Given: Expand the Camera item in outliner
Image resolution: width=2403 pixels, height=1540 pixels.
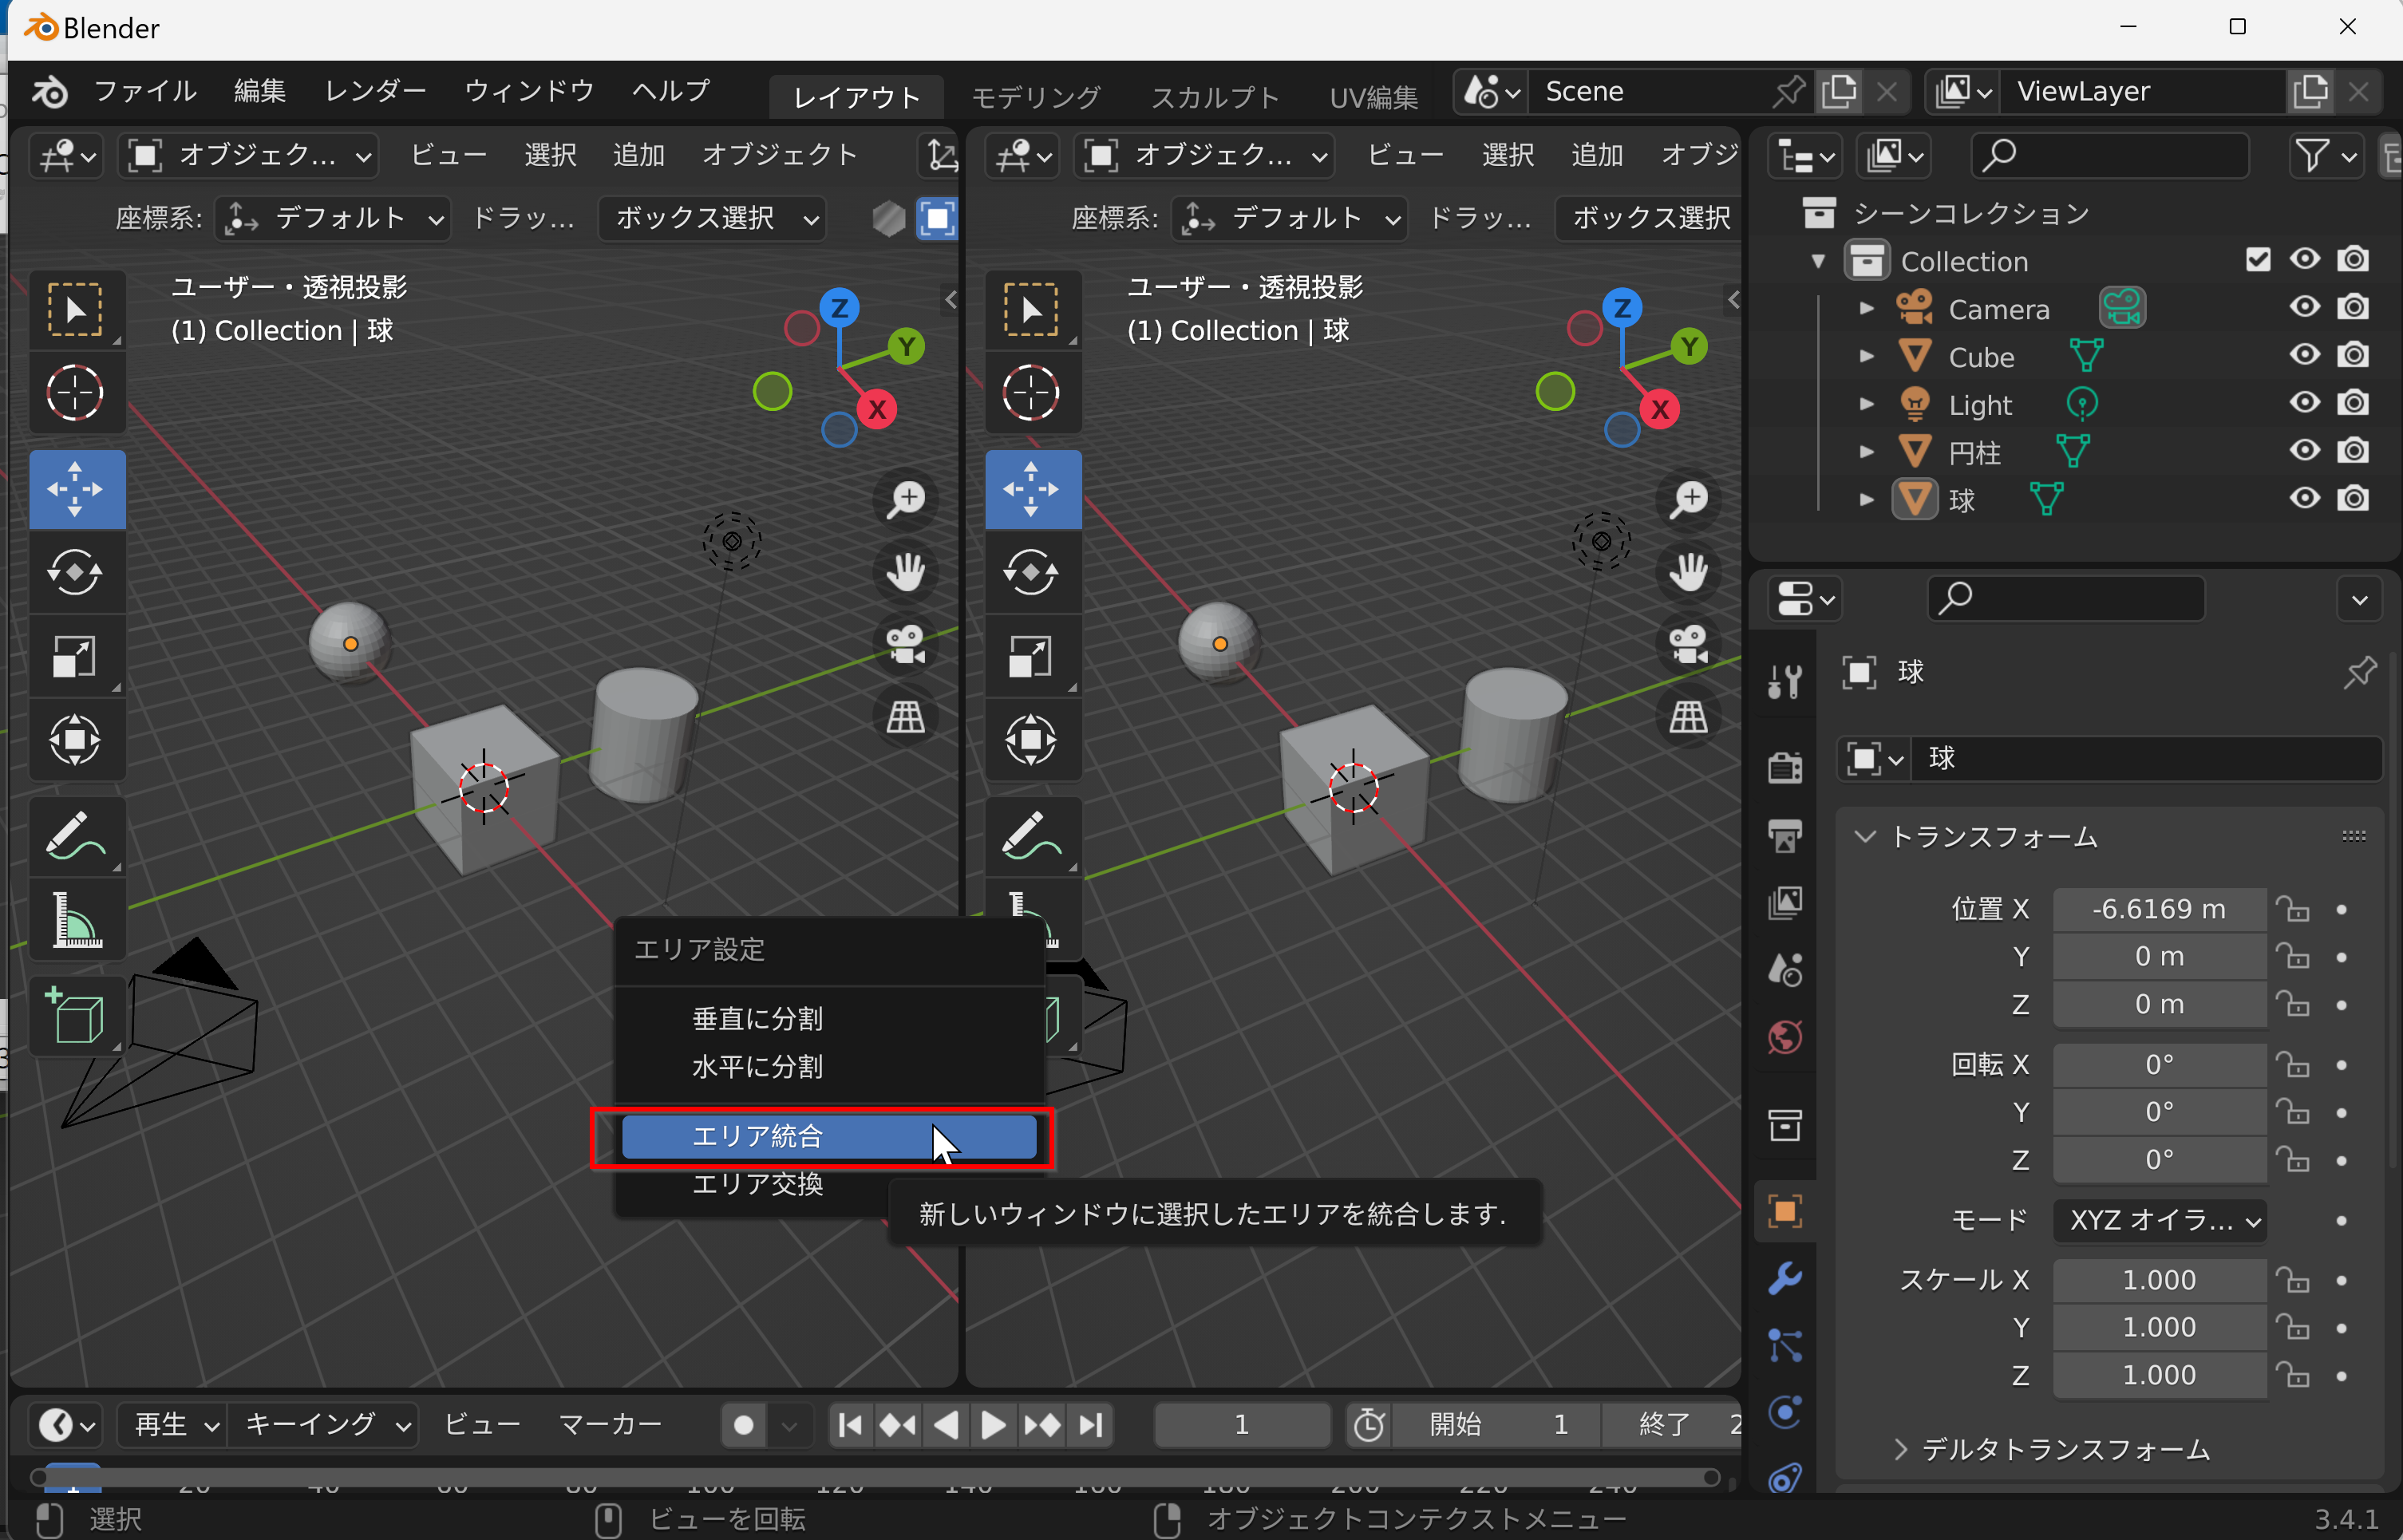Looking at the screenshot, I should tap(1866, 308).
